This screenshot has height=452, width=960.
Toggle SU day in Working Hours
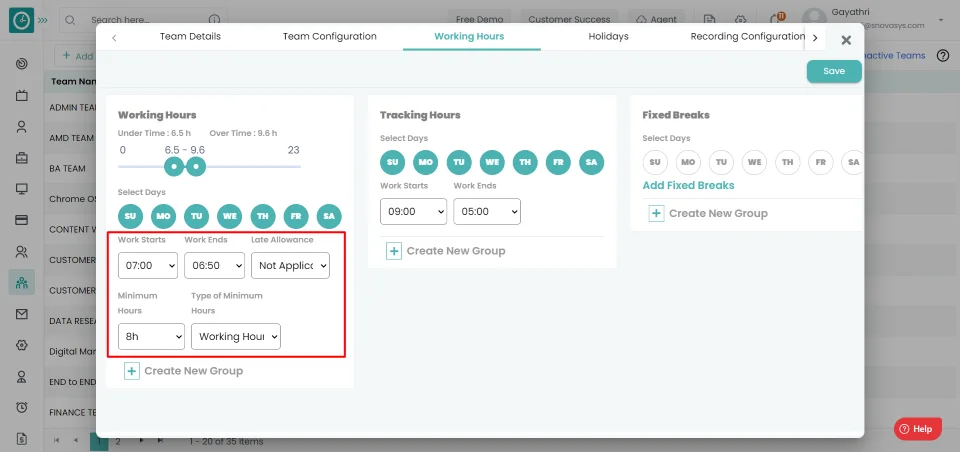click(130, 216)
